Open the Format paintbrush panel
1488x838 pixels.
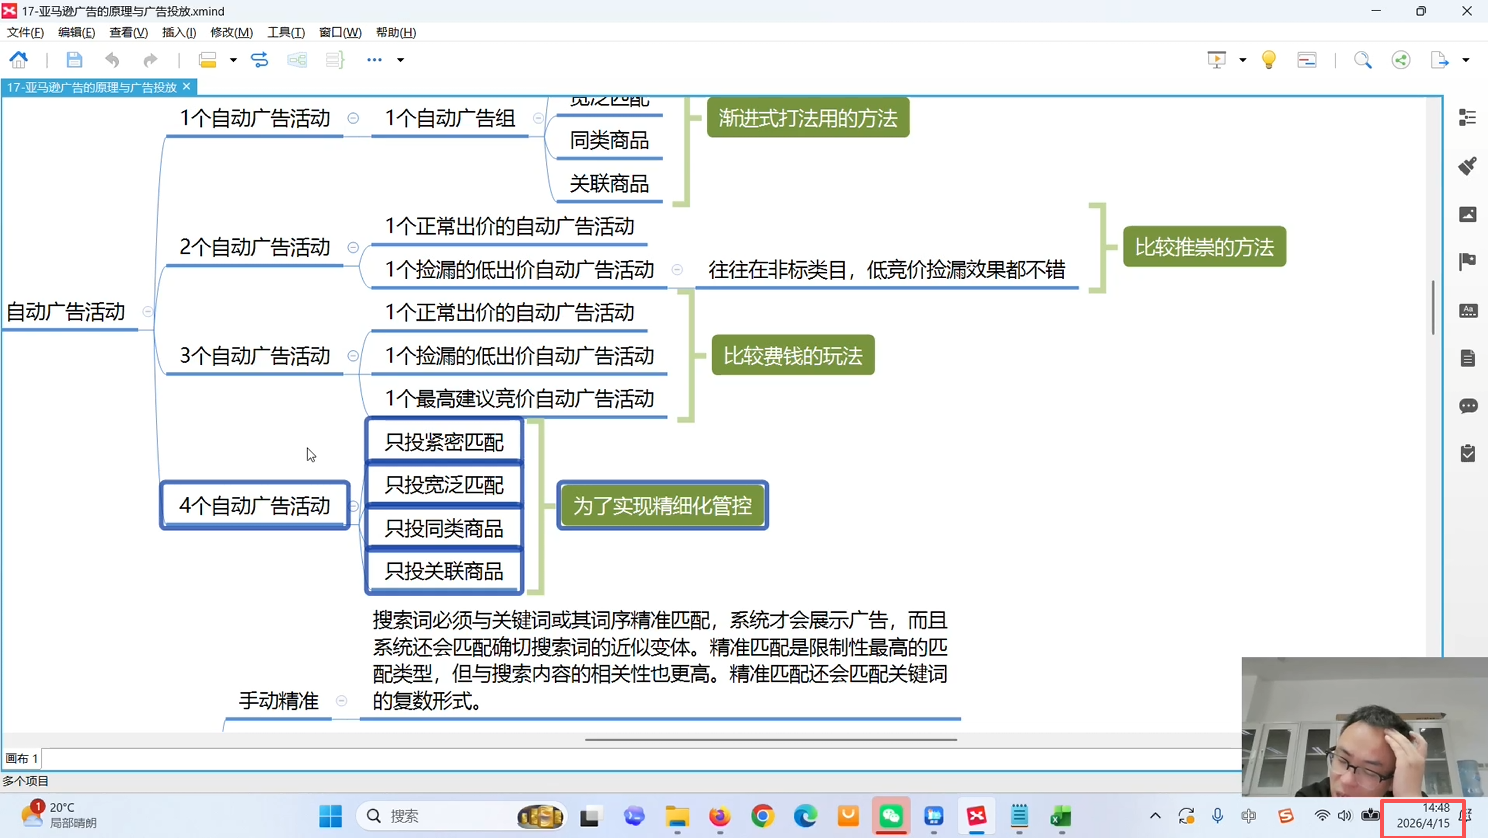click(1467, 166)
